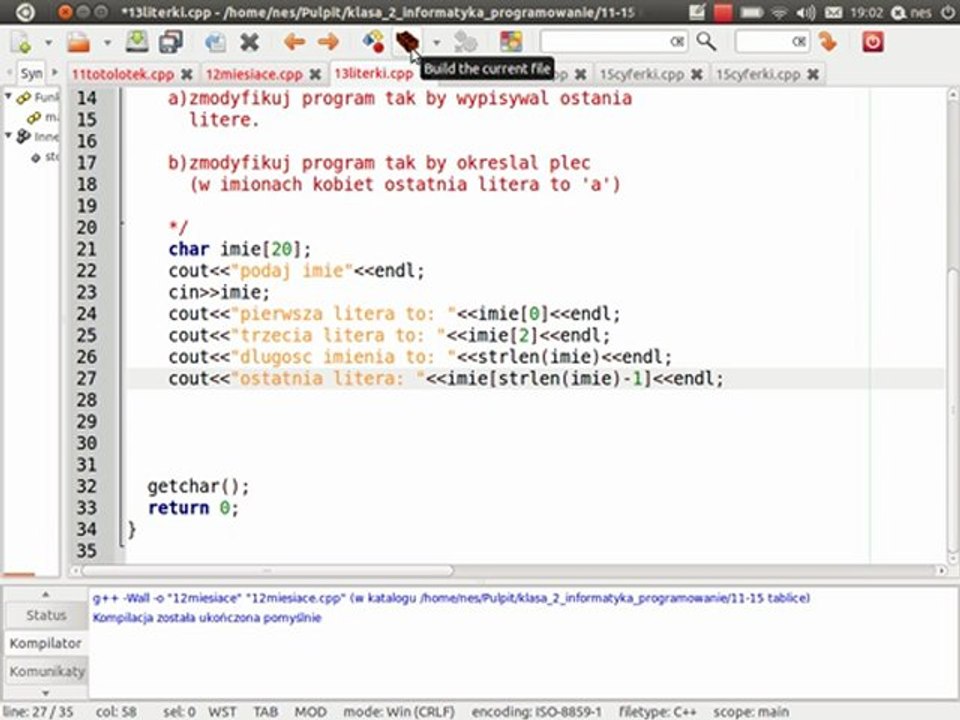Show previous sidebar tab with left arrow
The image size is (960, 720).
[9, 73]
